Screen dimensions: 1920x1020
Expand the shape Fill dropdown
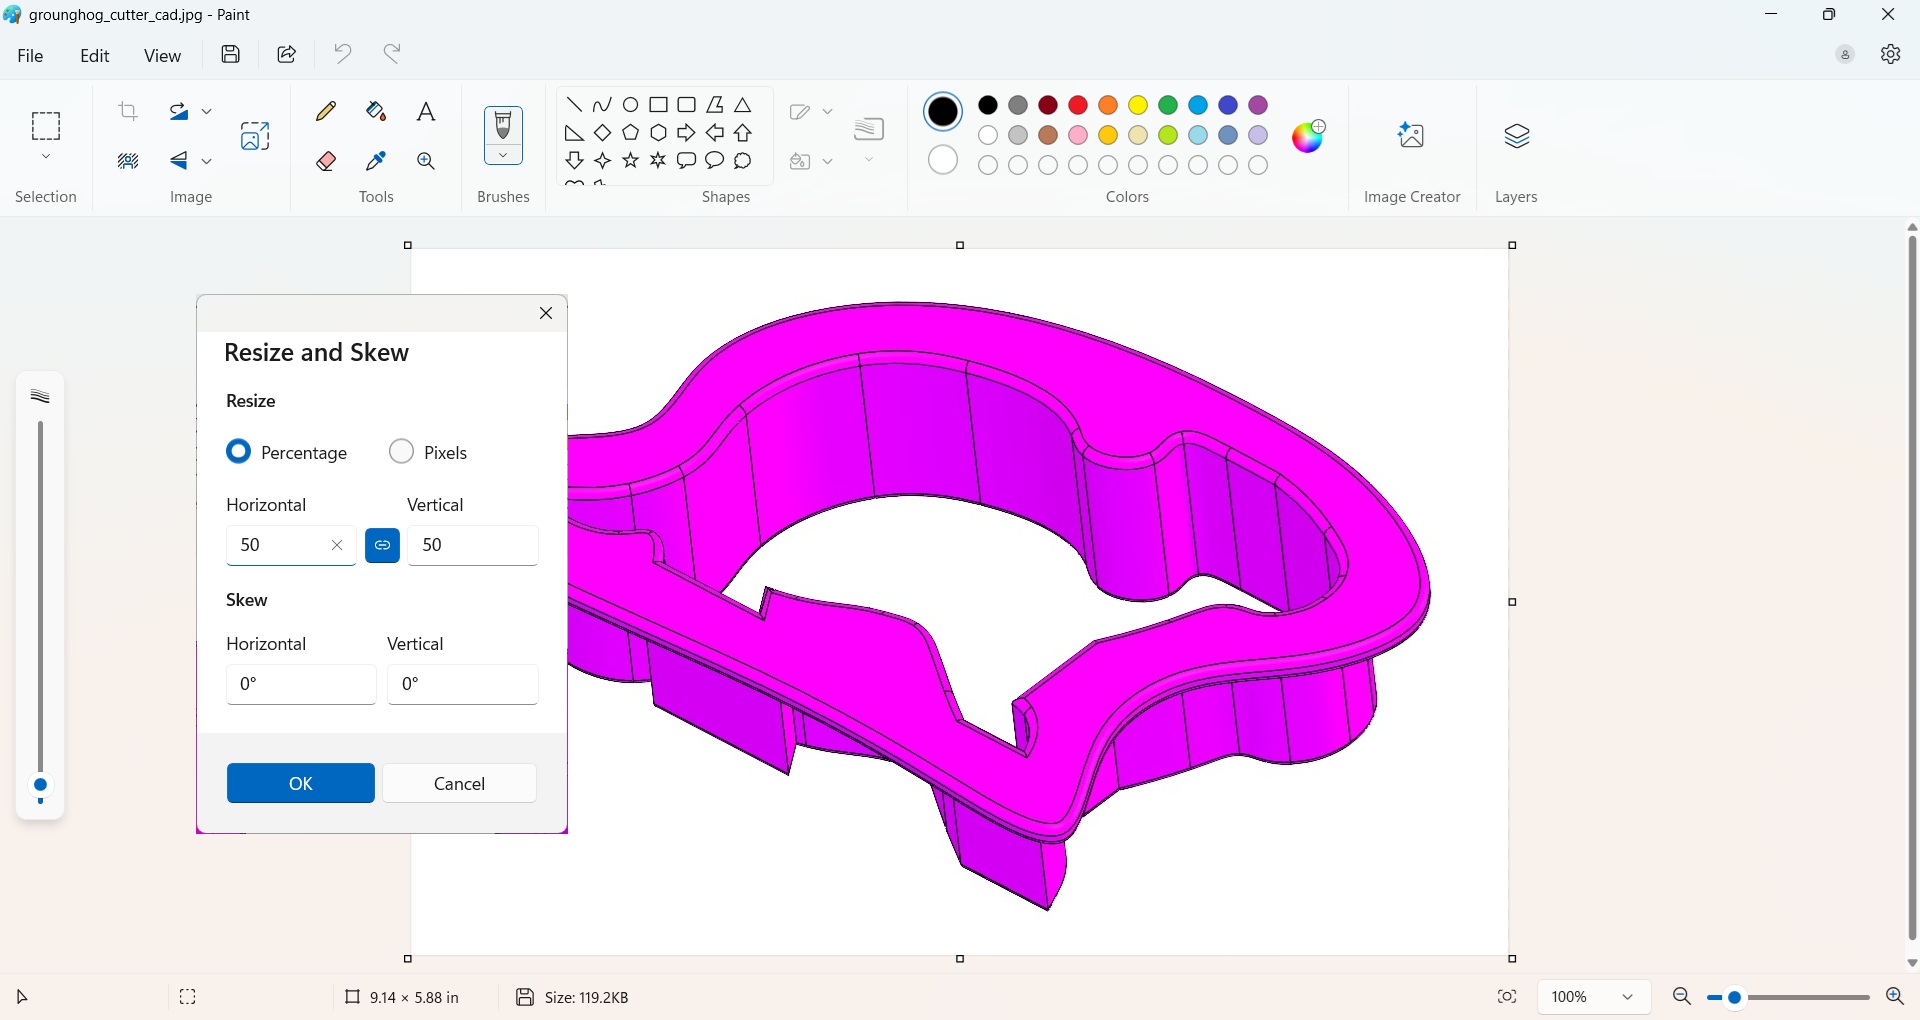827,161
